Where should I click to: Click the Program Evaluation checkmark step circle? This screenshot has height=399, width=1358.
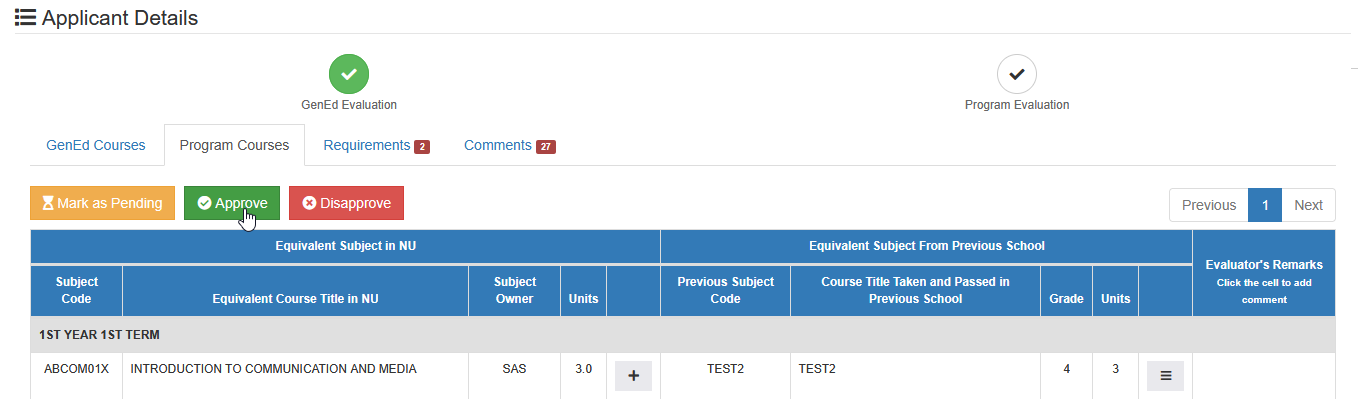(1017, 74)
